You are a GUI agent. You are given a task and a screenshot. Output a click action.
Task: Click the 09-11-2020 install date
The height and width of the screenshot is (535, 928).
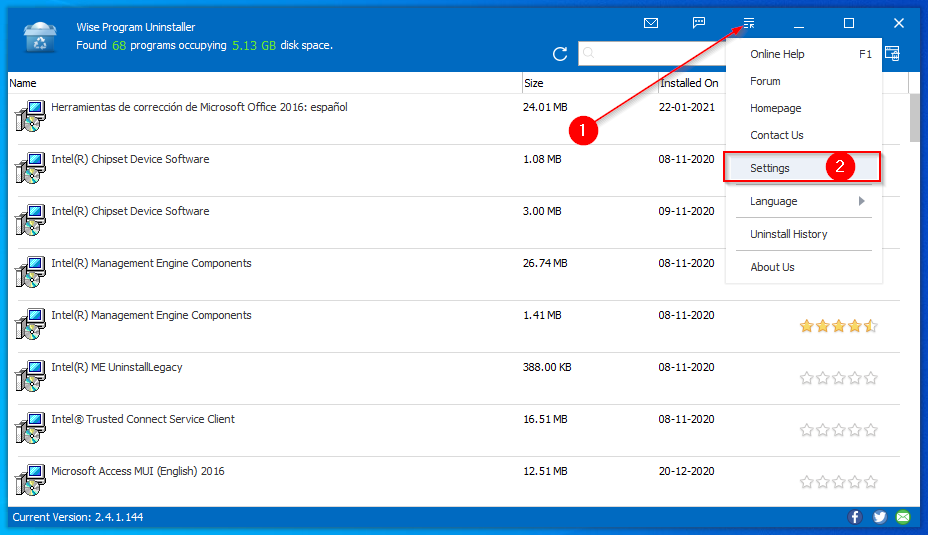687,211
